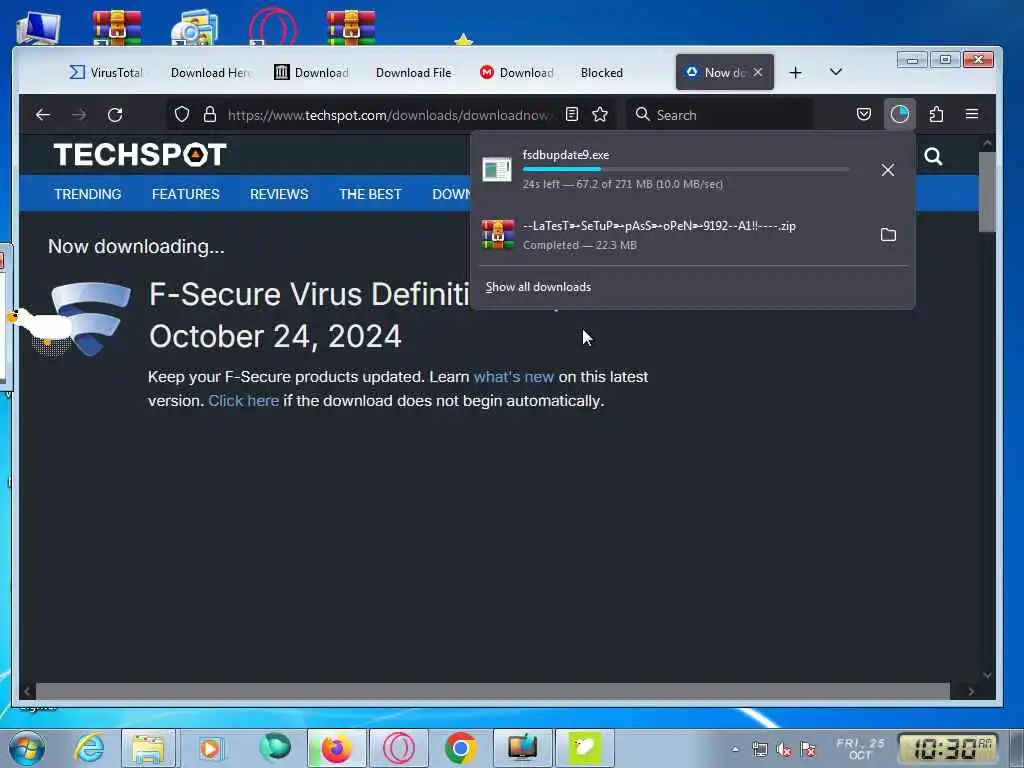This screenshot has width=1024, height=768.
Task: Open the Opera desktop shortcut
Action: point(273,26)
